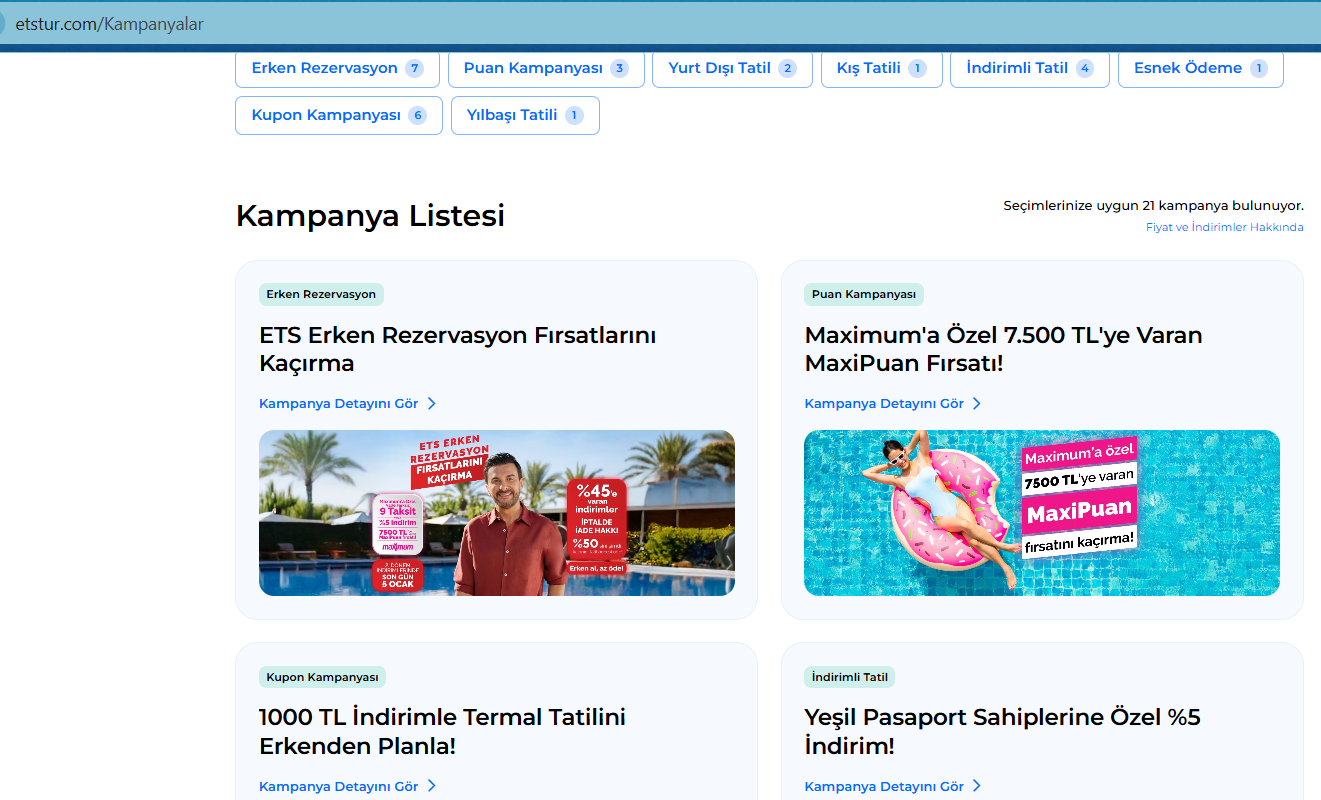Screen dimensions: 1321x800
Task: Choose the Kış Tatili filter
Action: 882,68
